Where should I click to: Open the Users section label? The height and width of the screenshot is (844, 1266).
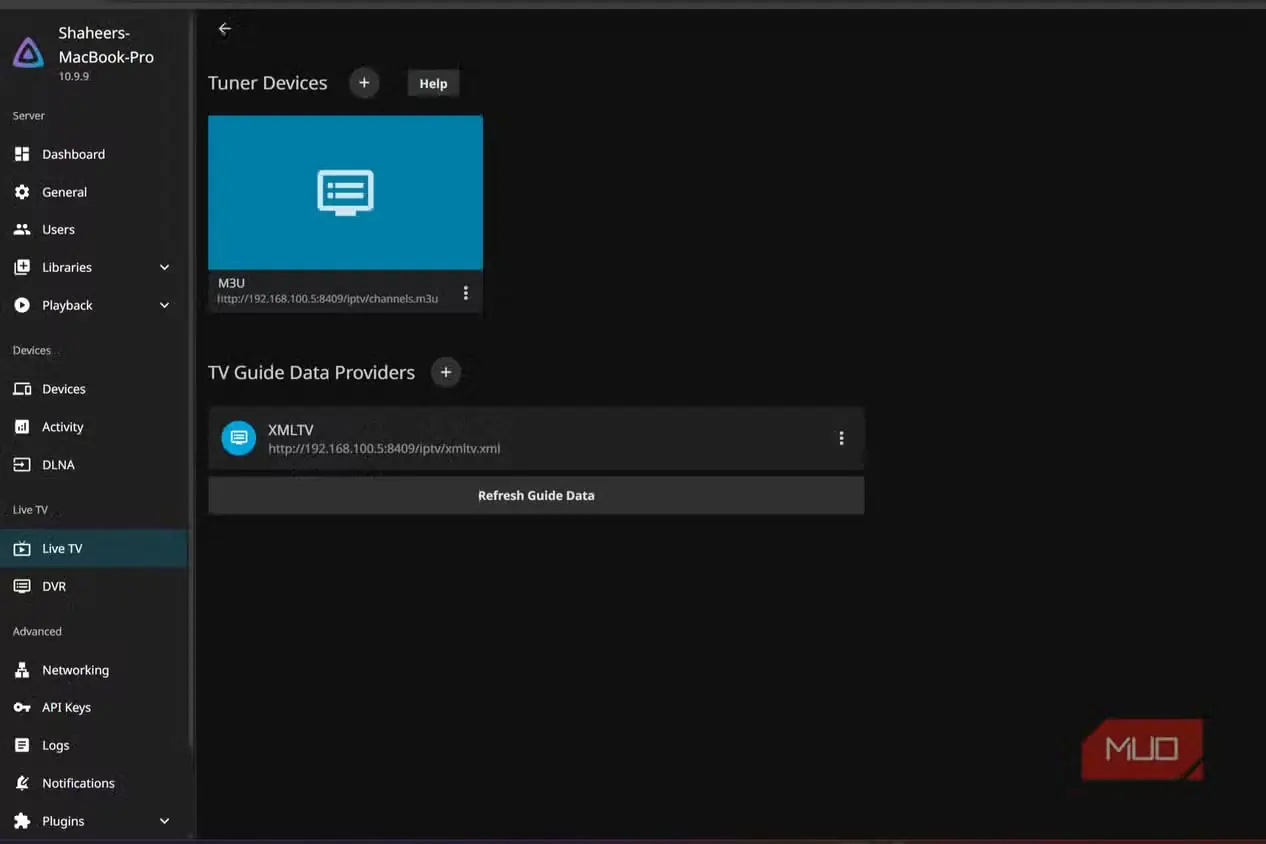click(58, 230)
